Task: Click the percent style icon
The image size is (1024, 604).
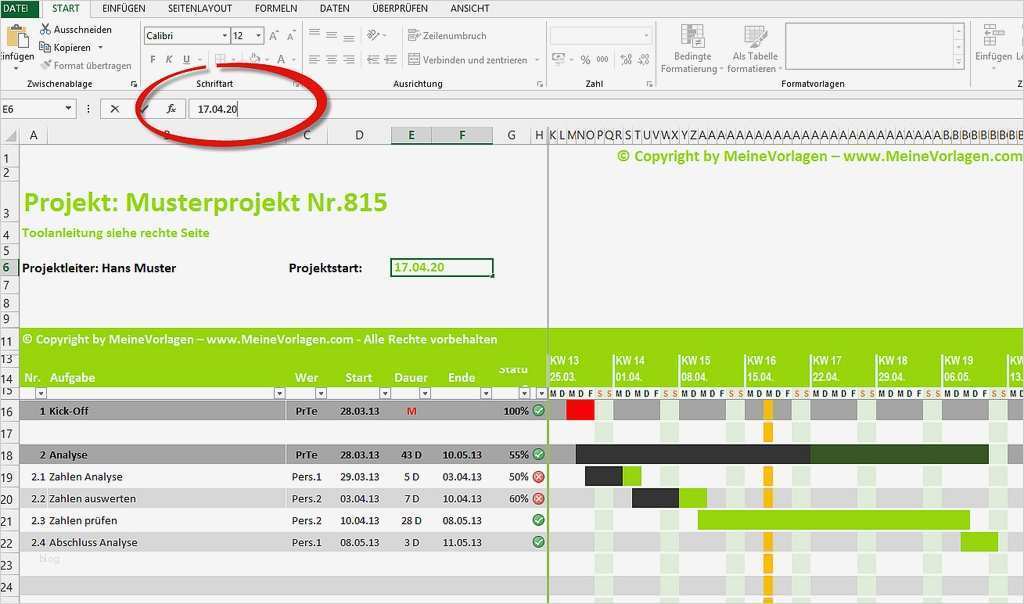Action: tap(585, 59)
